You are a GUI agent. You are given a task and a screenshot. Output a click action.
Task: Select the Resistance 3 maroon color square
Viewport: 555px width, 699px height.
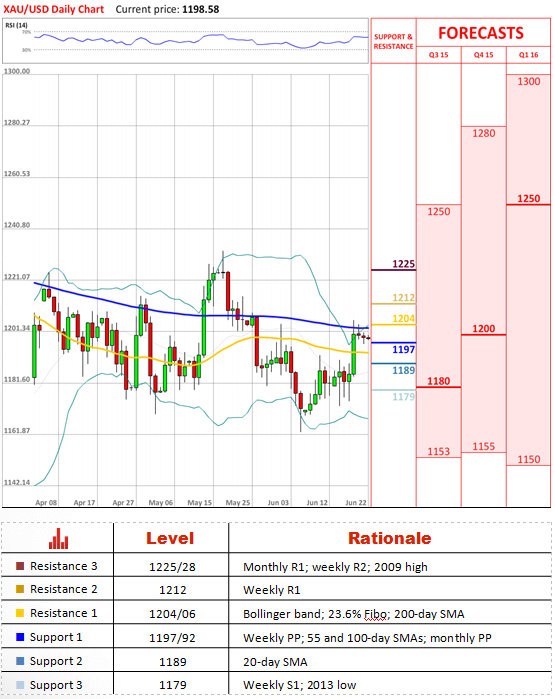coord(20,566)
